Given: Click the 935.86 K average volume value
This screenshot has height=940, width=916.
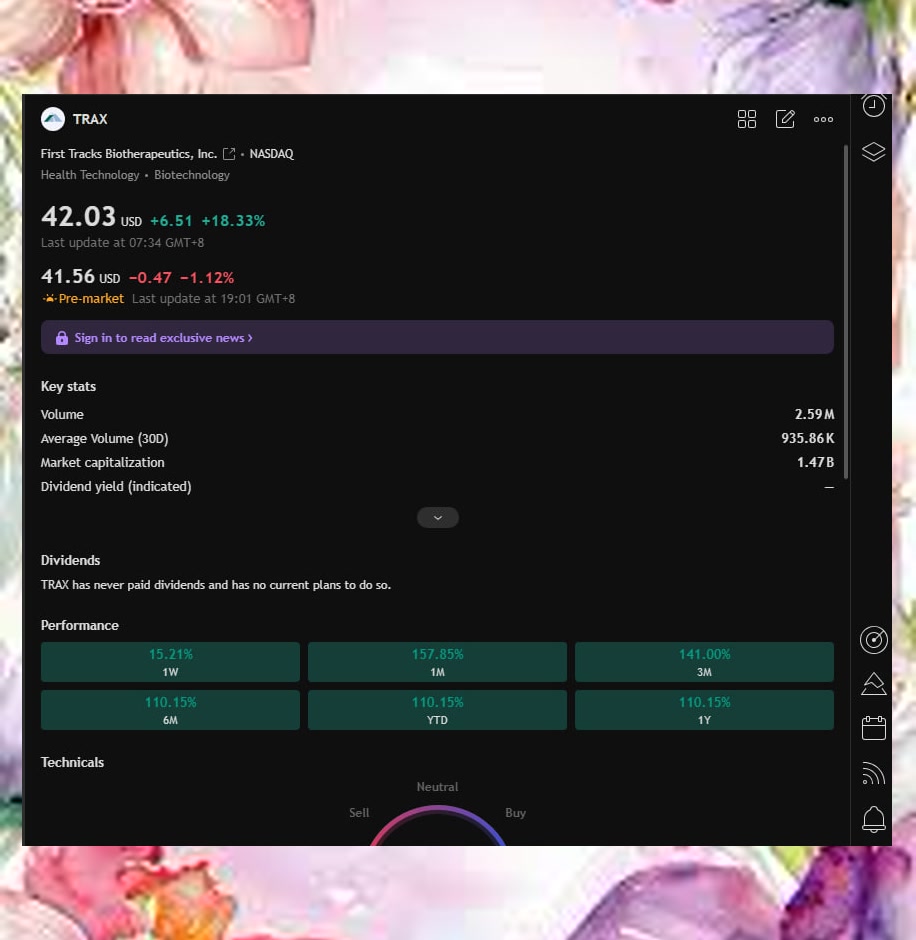Looking at the screenshot, I should click(x=807, y=438).
